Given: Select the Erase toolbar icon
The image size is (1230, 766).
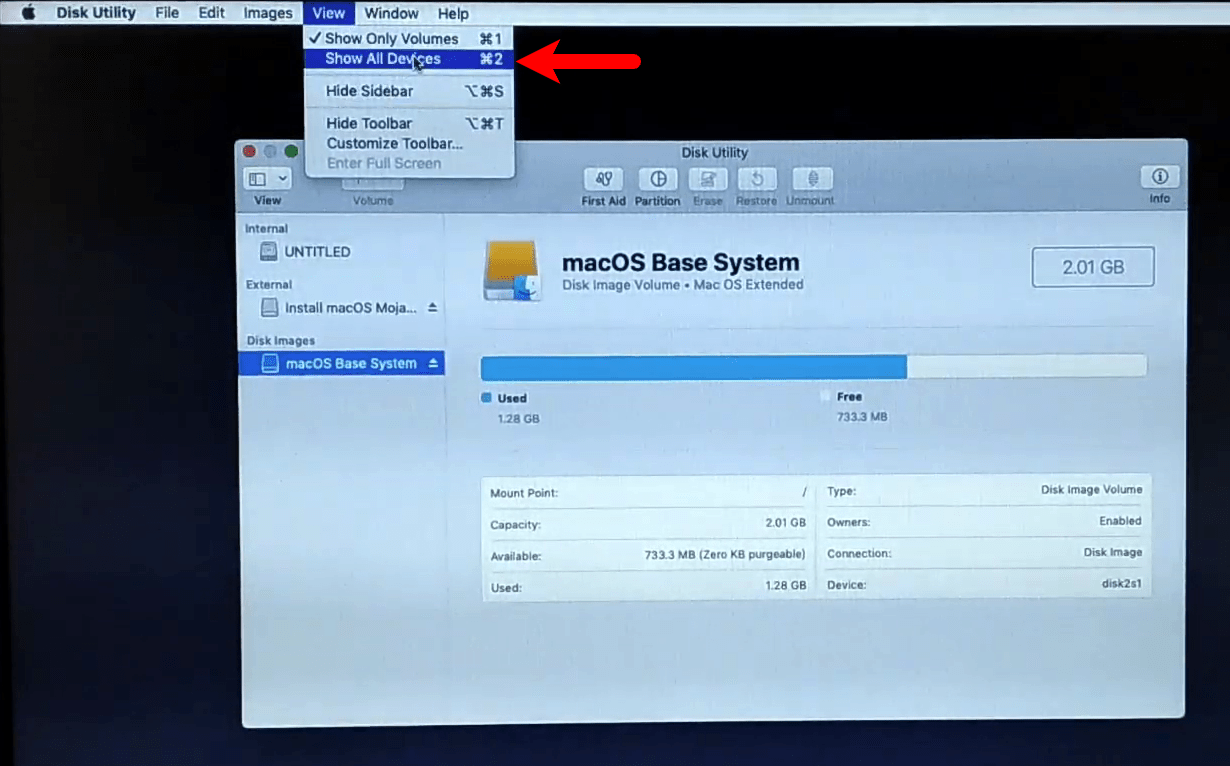Looking at the screenshot, I should tap(708, 180).
